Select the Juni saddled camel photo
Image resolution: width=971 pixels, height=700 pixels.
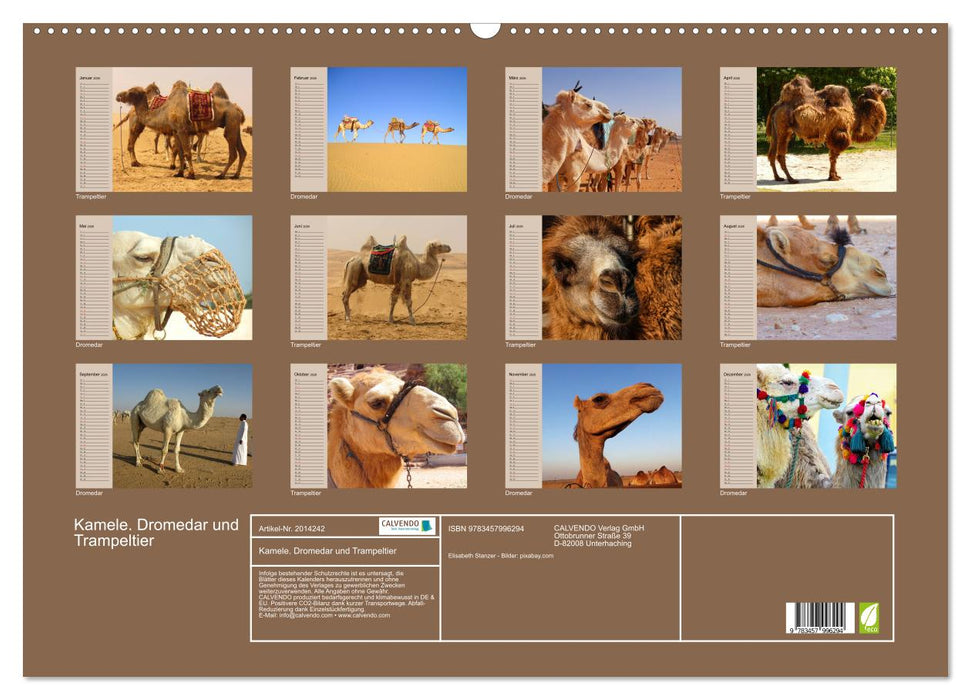[396, 277]
